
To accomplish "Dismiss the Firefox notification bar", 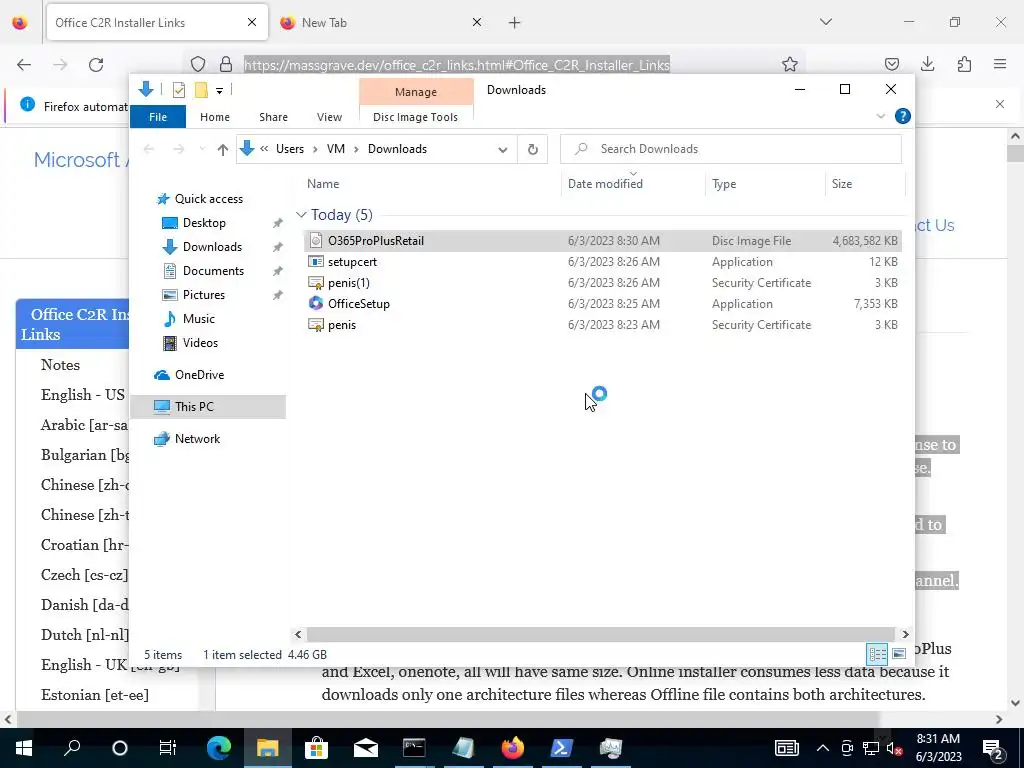I will click(1000, 104).
